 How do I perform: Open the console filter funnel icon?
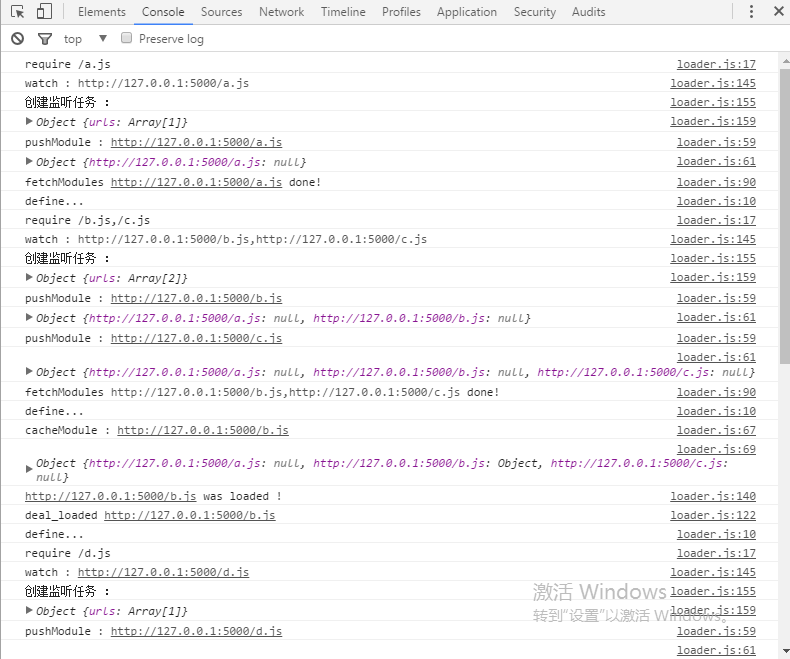(x=45, y=39)
